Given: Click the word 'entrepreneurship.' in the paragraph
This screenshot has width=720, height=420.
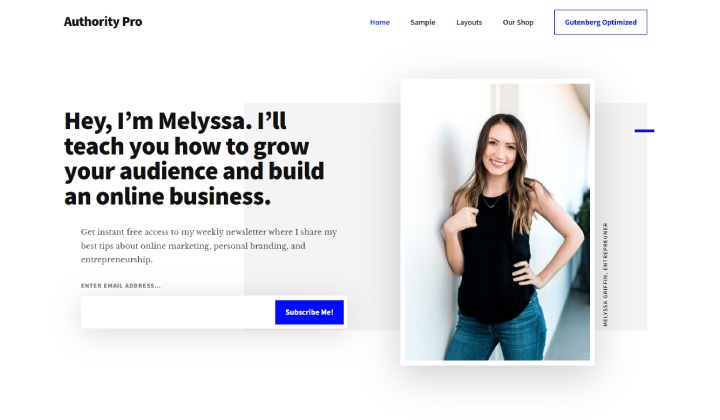Looking at the screenshot, I should pyautogui.click(x=117, y=260).
